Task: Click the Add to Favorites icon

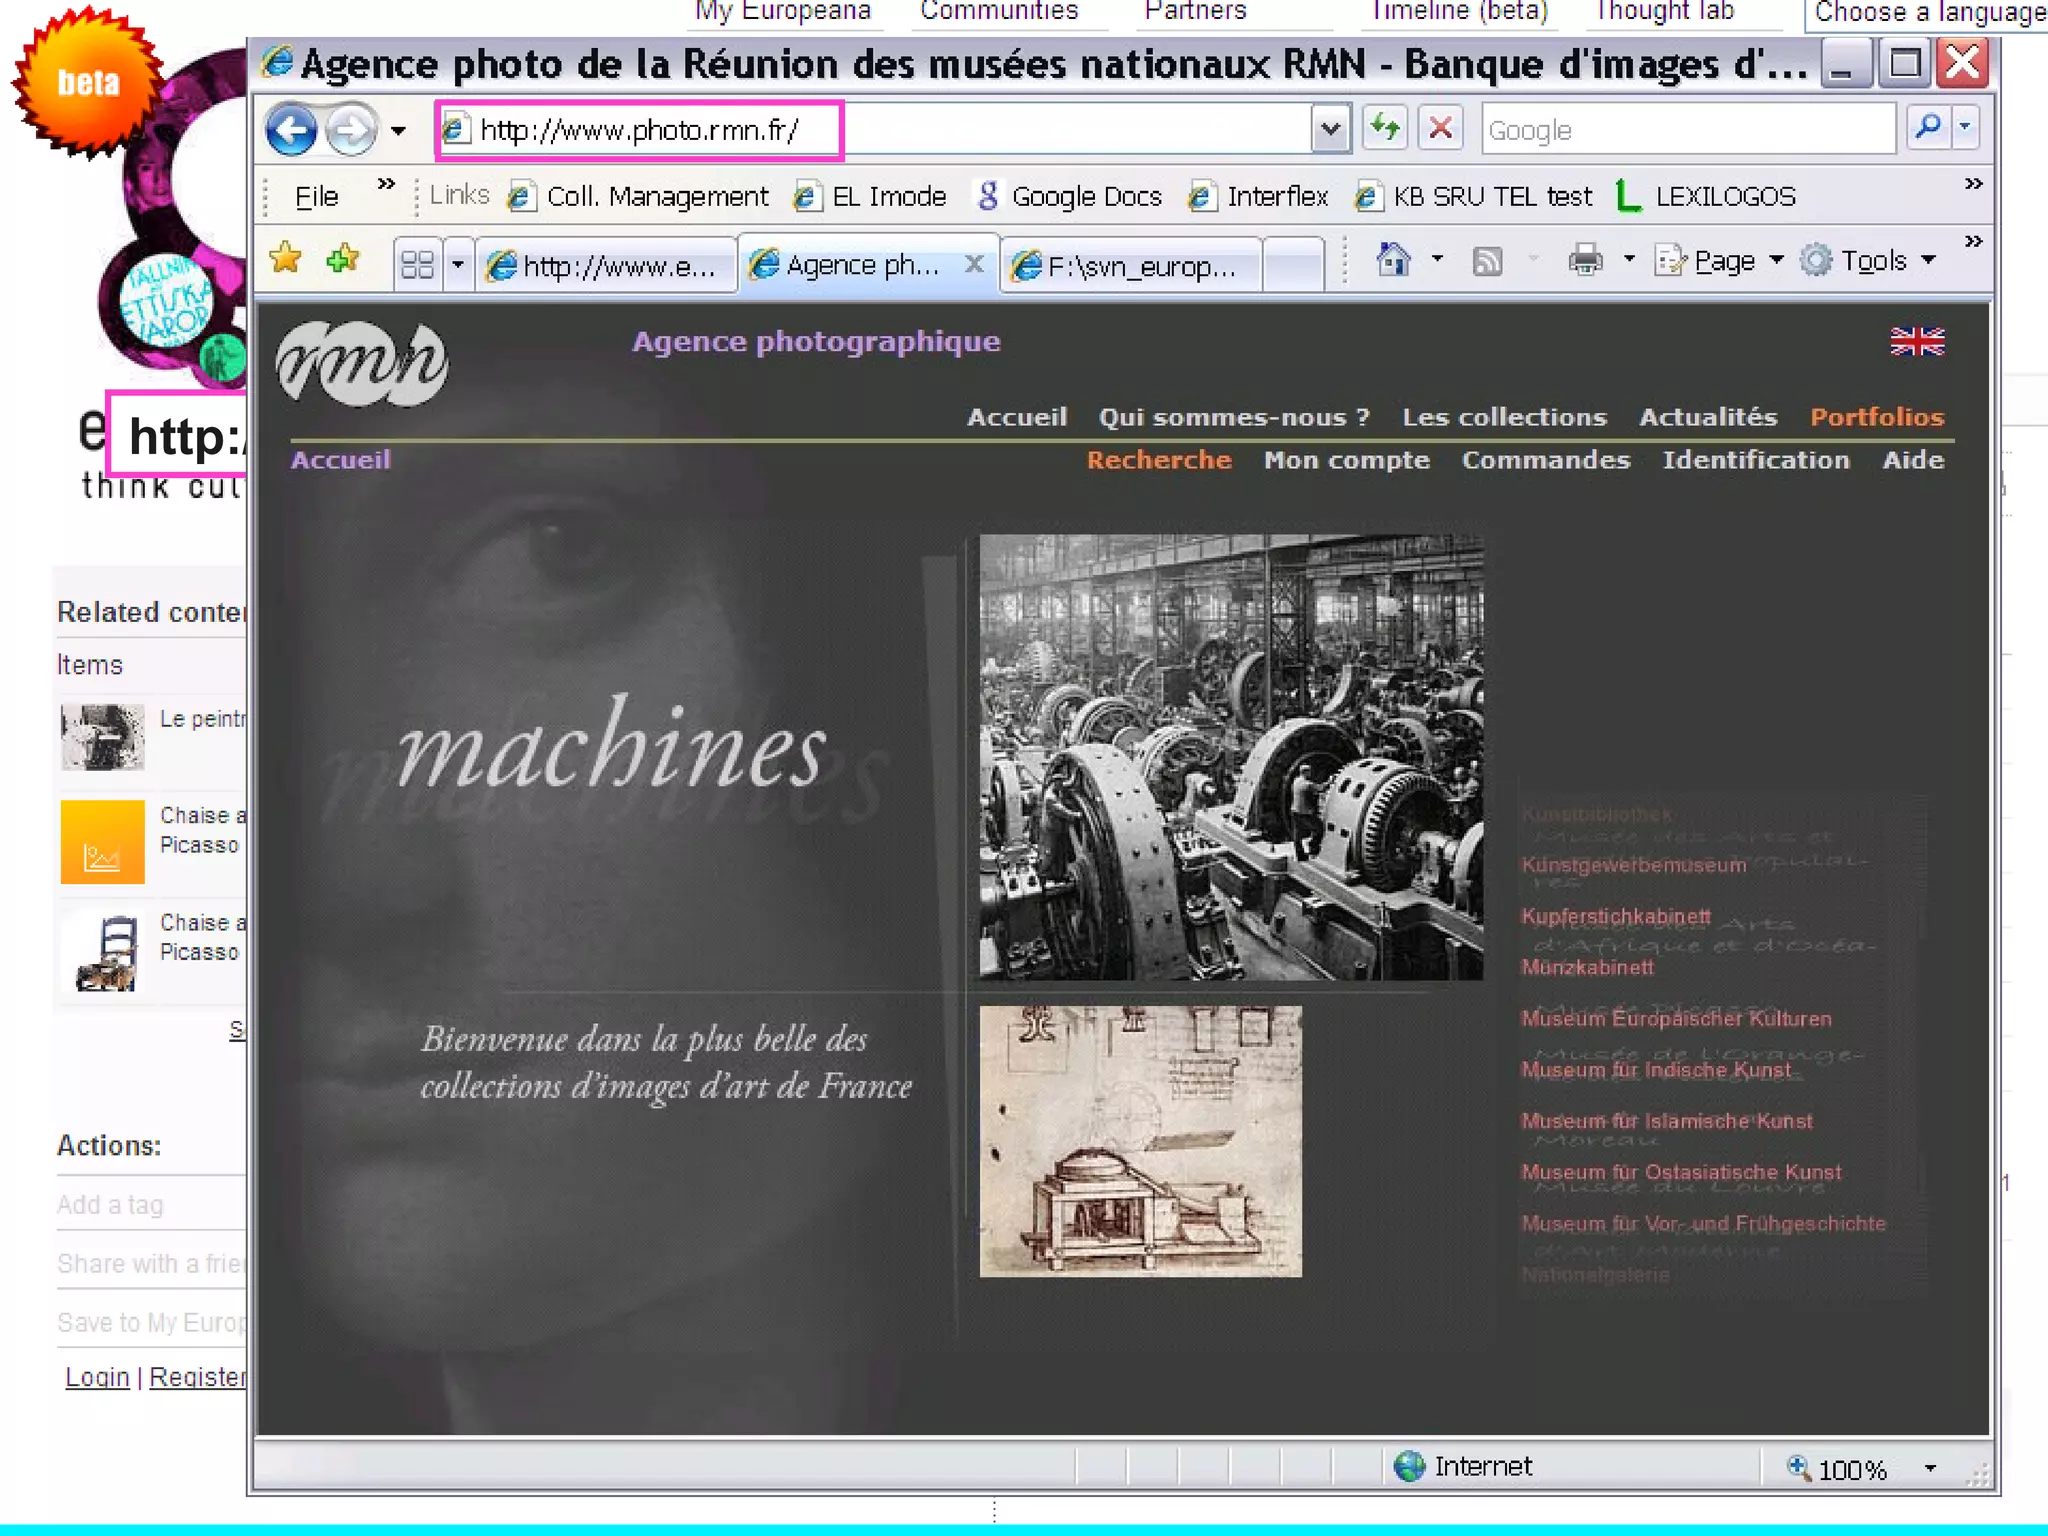Action: point(343,259)
